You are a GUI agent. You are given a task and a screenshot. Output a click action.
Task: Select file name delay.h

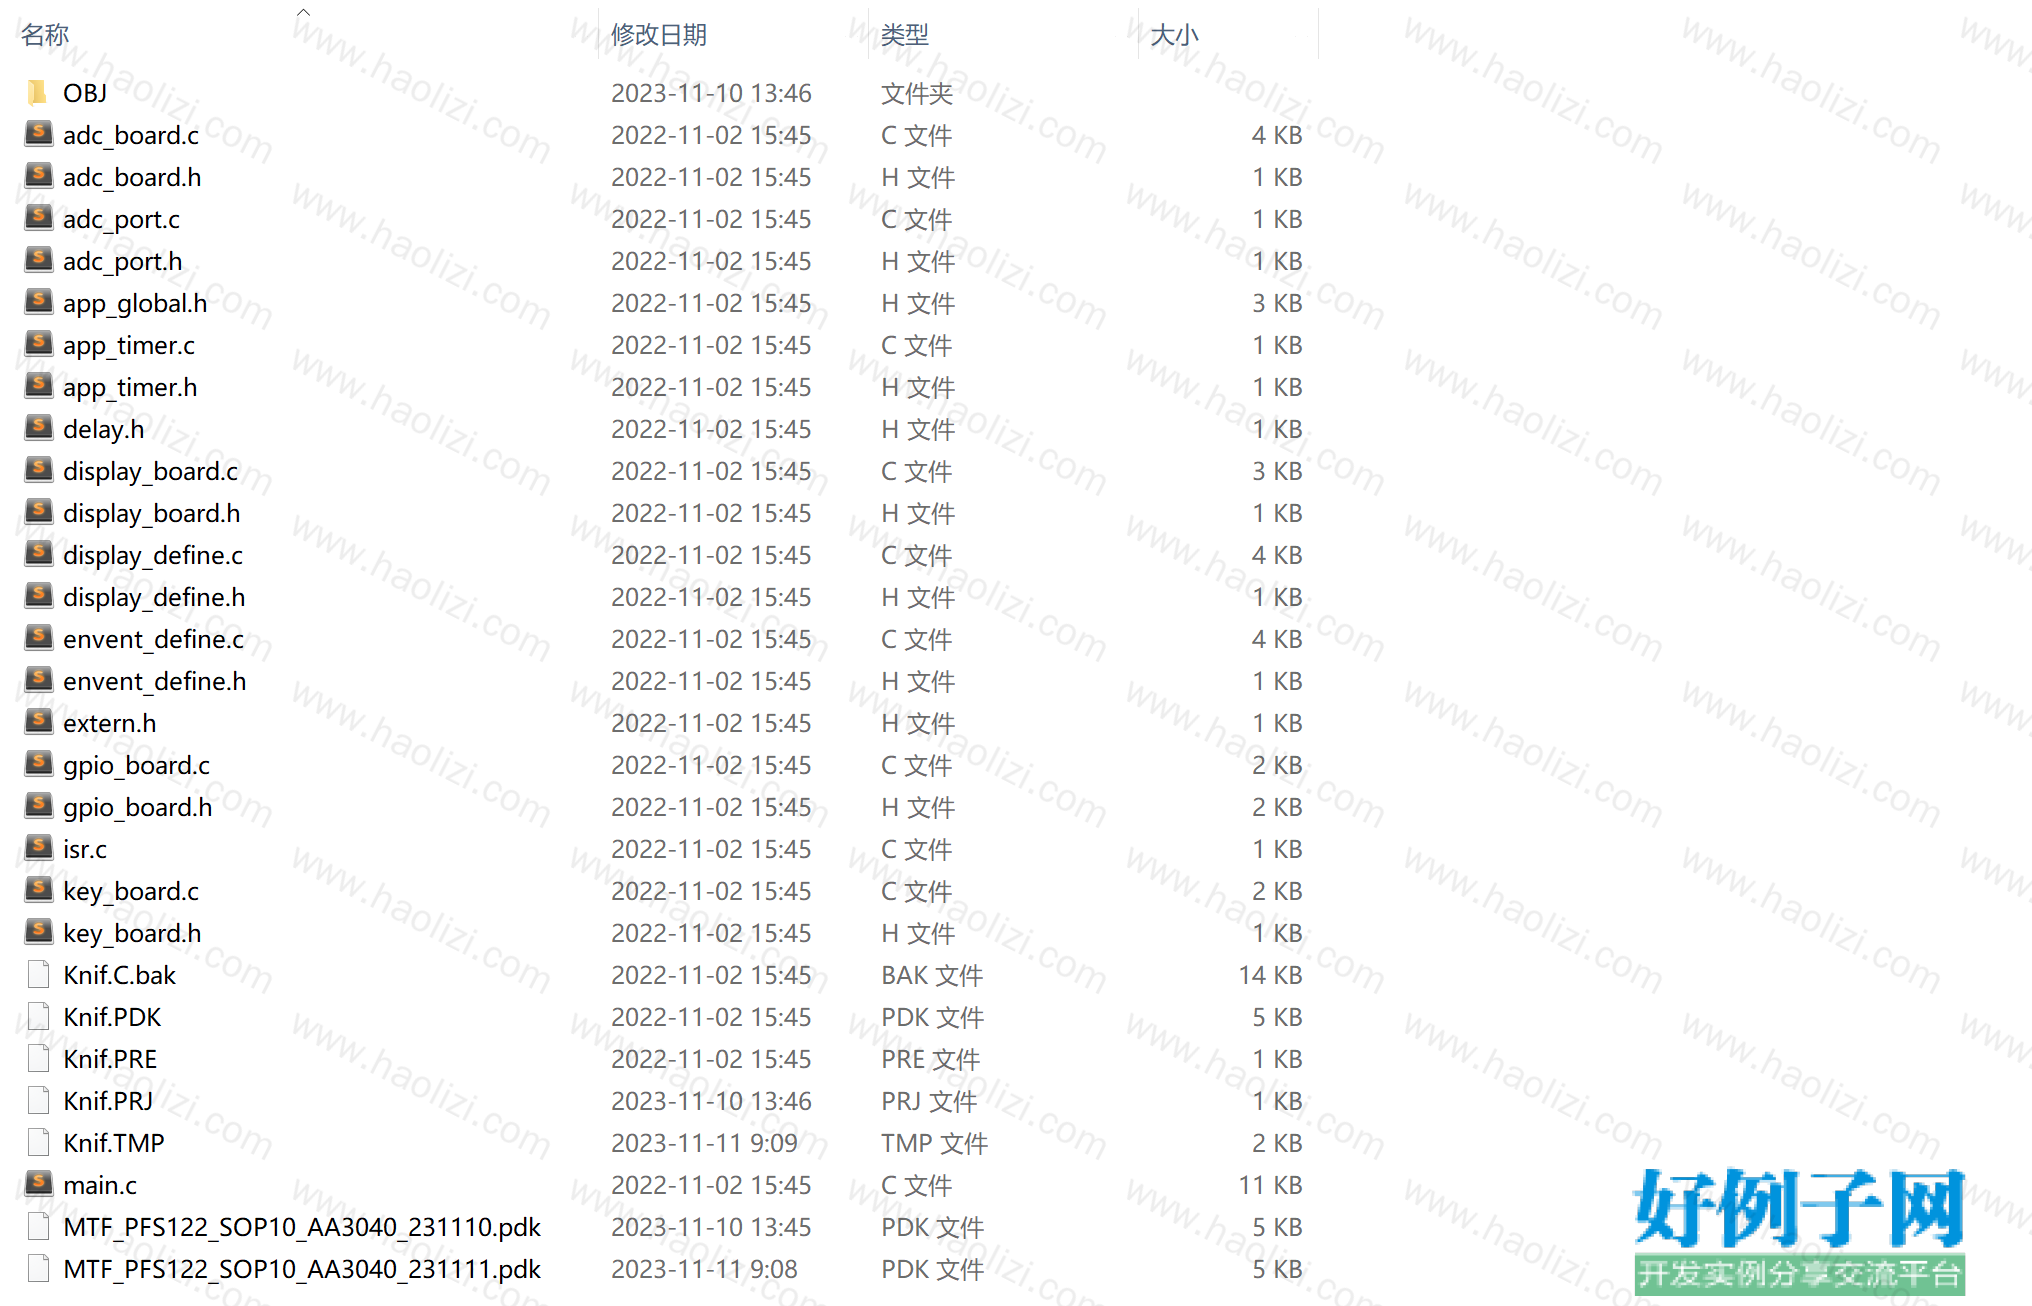(x=104, y=429)
